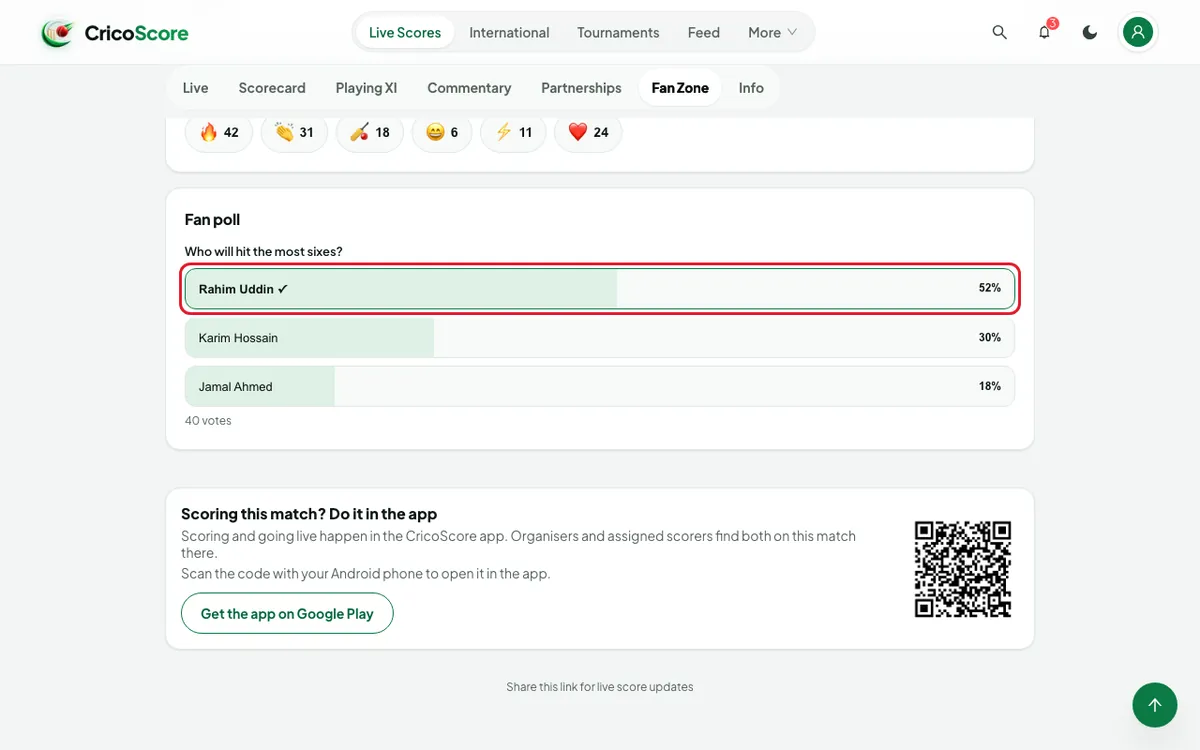The image size is (1200, 750).
Task: Vote for Karim Hossain in poll
Action: coord(600,338)
